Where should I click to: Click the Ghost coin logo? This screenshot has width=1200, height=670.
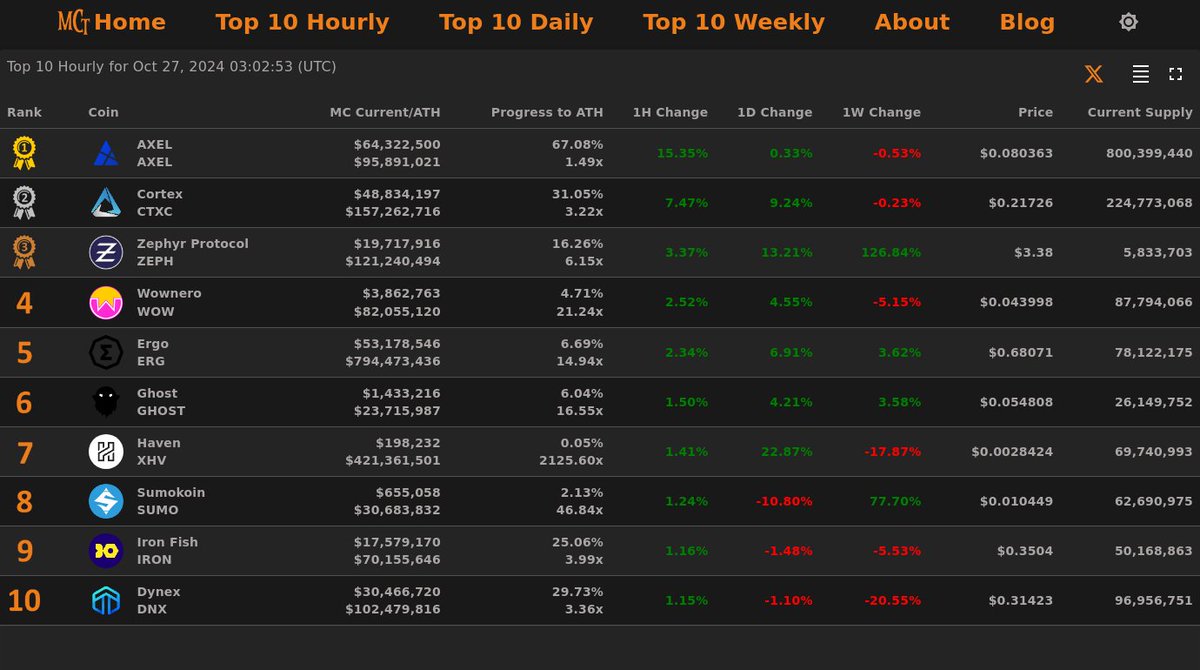[x=106, y=402]
